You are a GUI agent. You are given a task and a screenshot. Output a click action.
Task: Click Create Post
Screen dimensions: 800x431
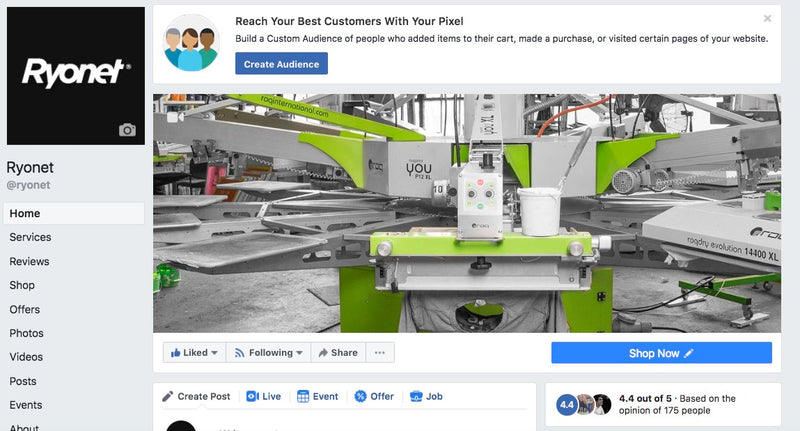click(196, 396)
